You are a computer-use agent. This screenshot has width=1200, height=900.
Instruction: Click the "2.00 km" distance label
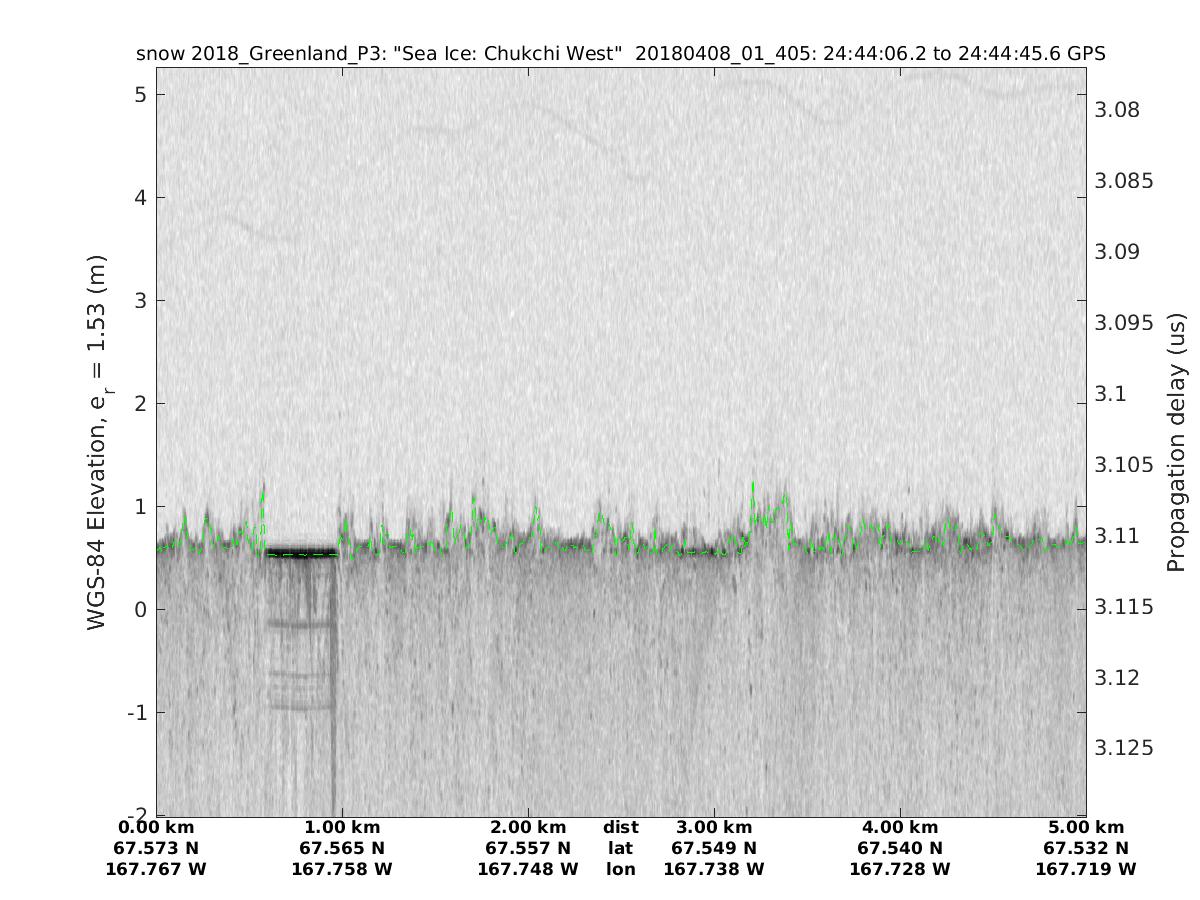528,828
